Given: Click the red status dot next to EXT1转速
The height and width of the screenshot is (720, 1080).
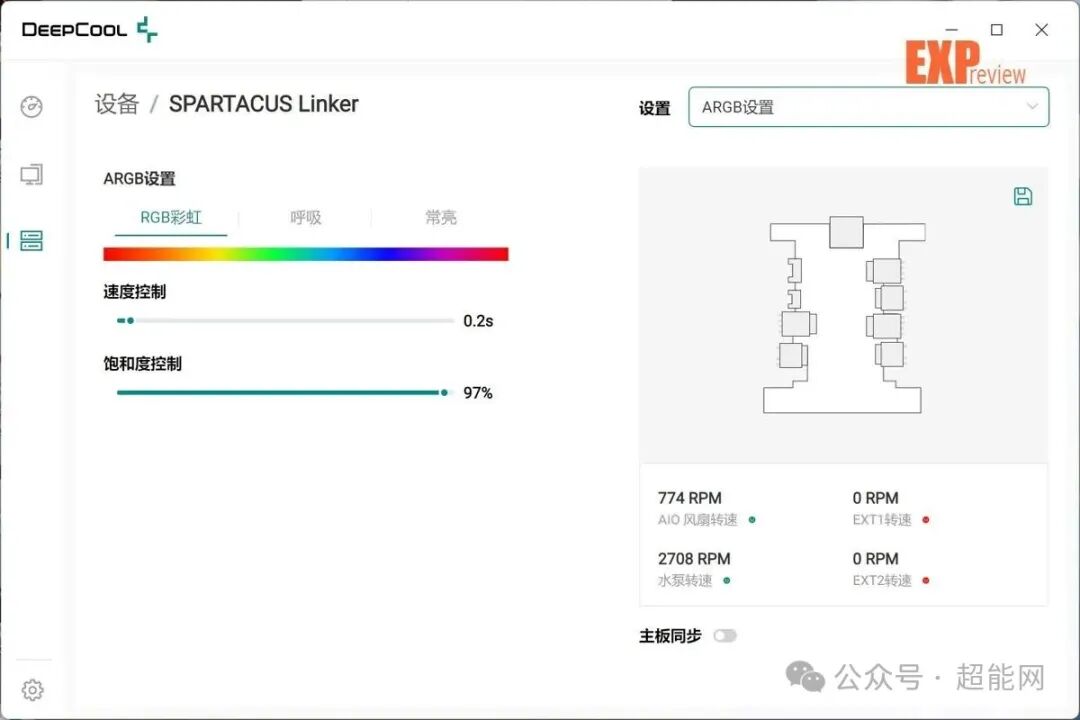Looking at the screenshot, I should coord(927,520).
